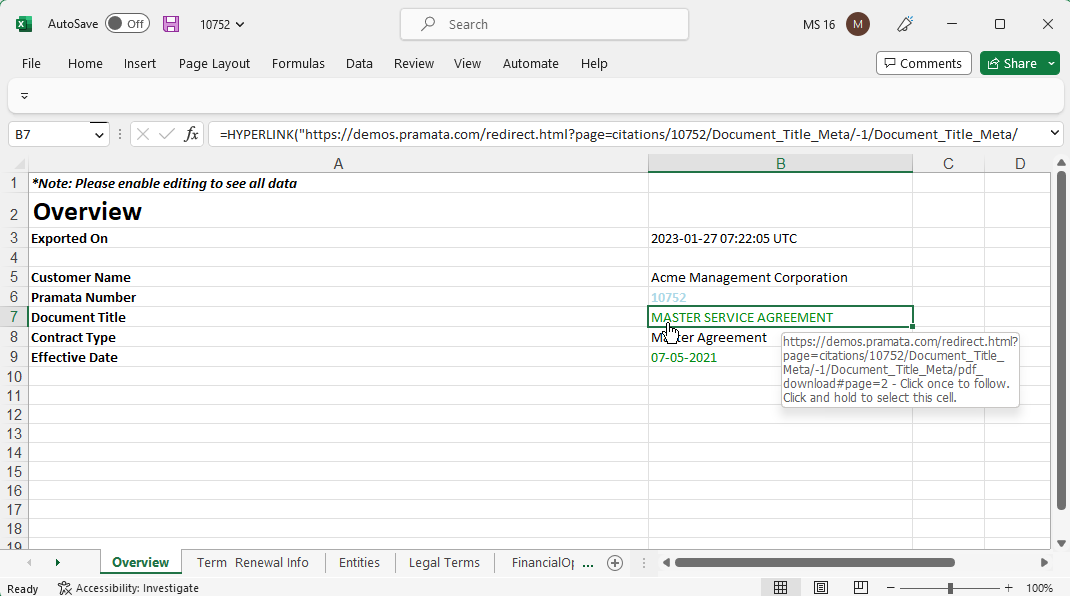Click the Name Box showing B7

click(50, 134)
